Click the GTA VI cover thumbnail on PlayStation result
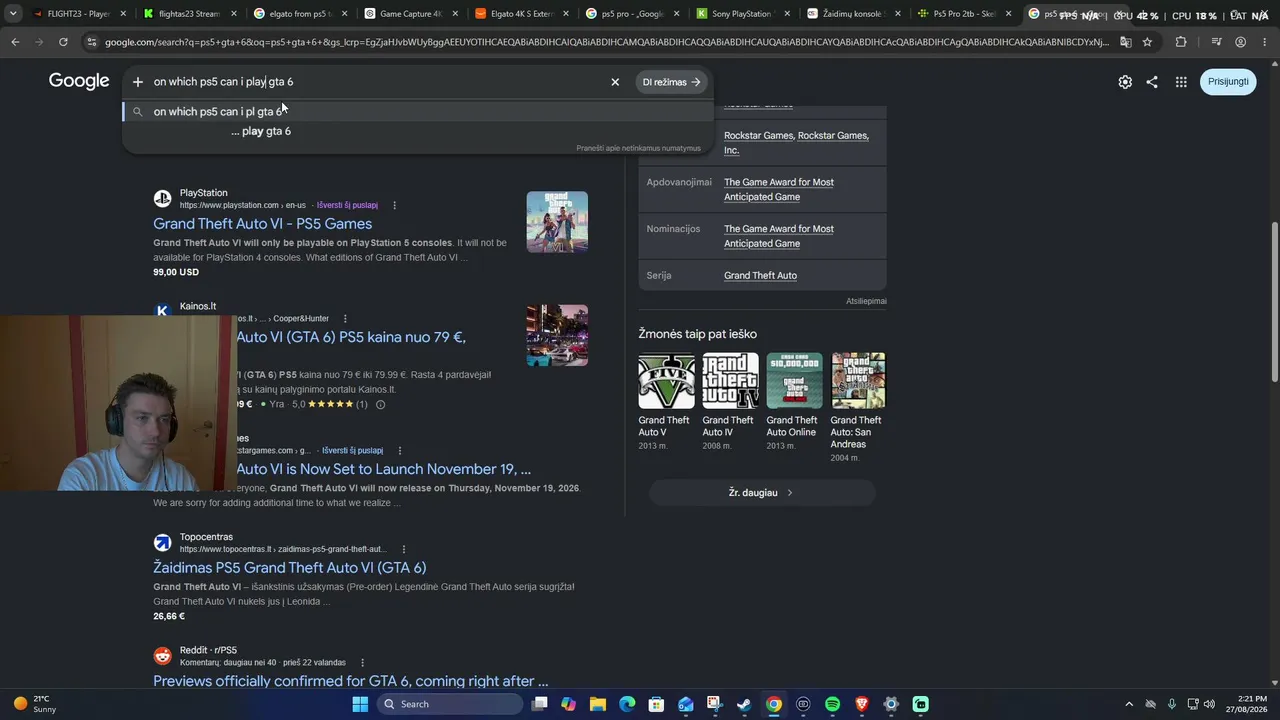Screen dimensions: 1280x720 557,222
